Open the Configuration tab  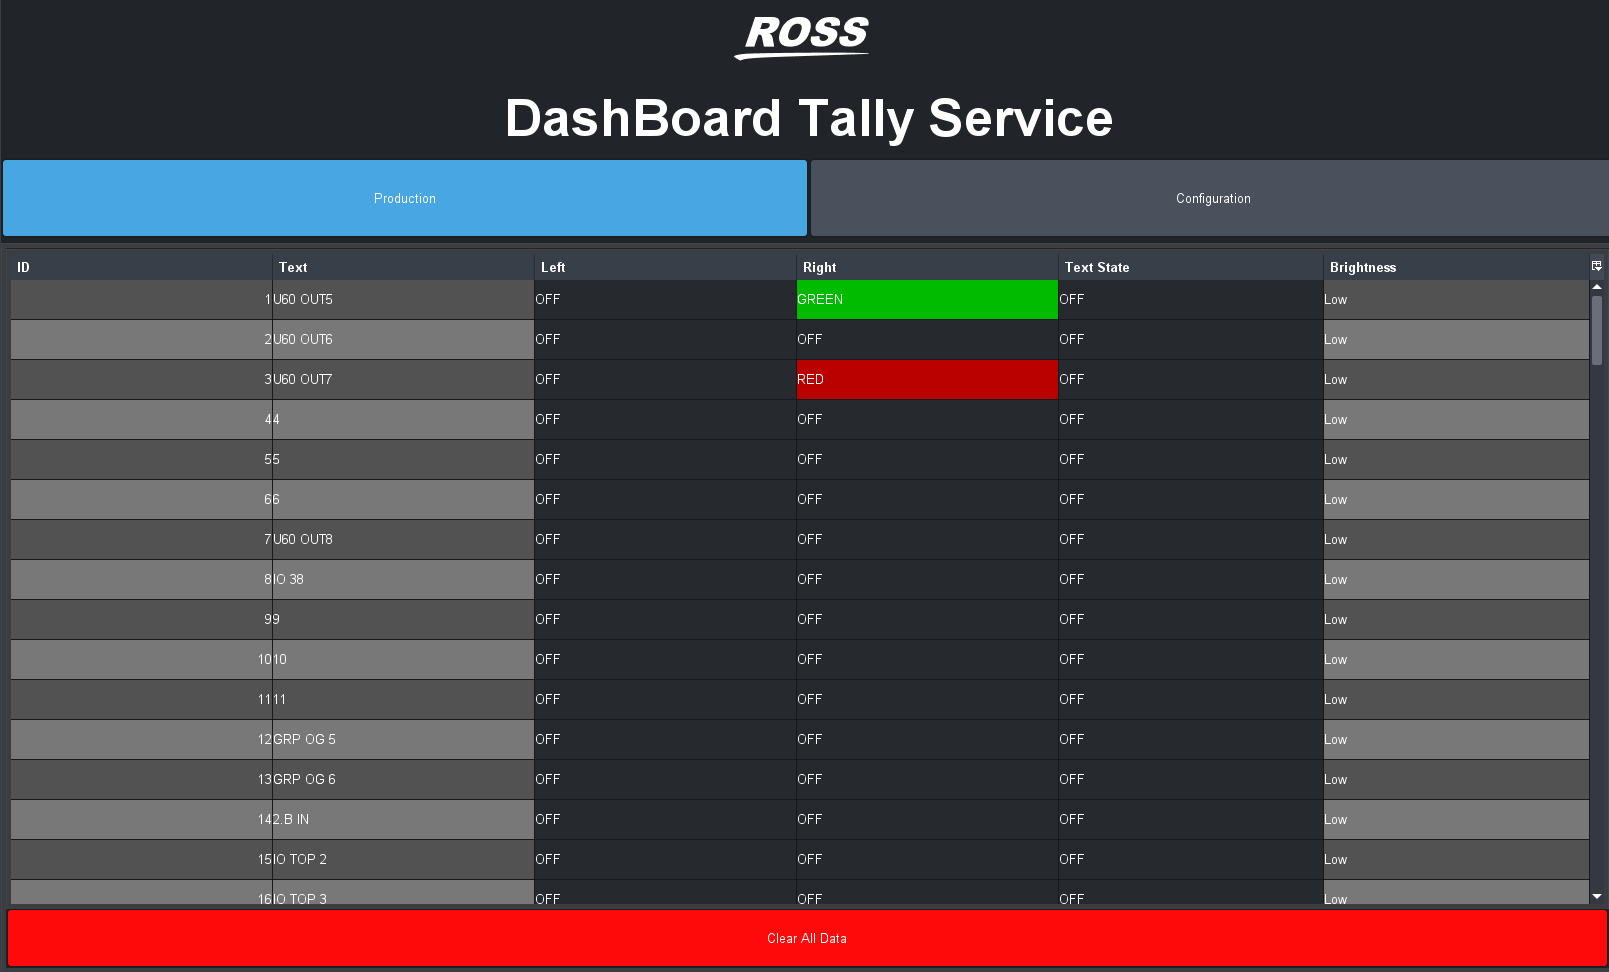1210,198
